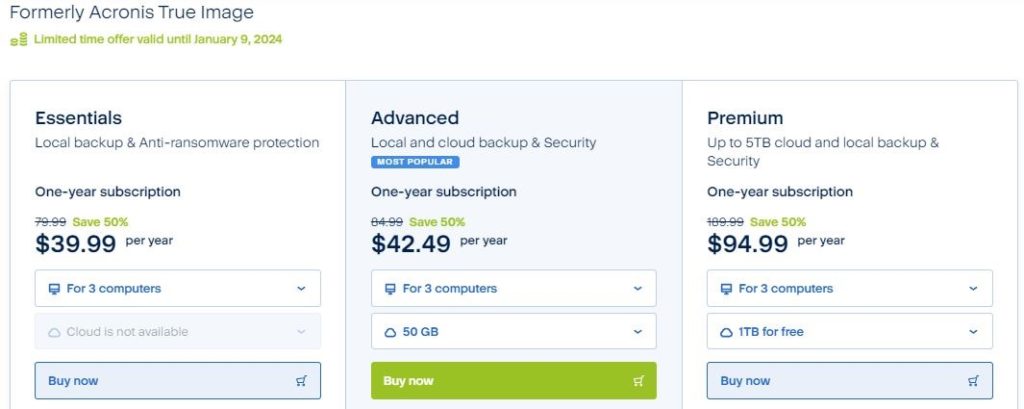
Task: Click the cloud icon beside 50 GB
Action: pos(391,333)
